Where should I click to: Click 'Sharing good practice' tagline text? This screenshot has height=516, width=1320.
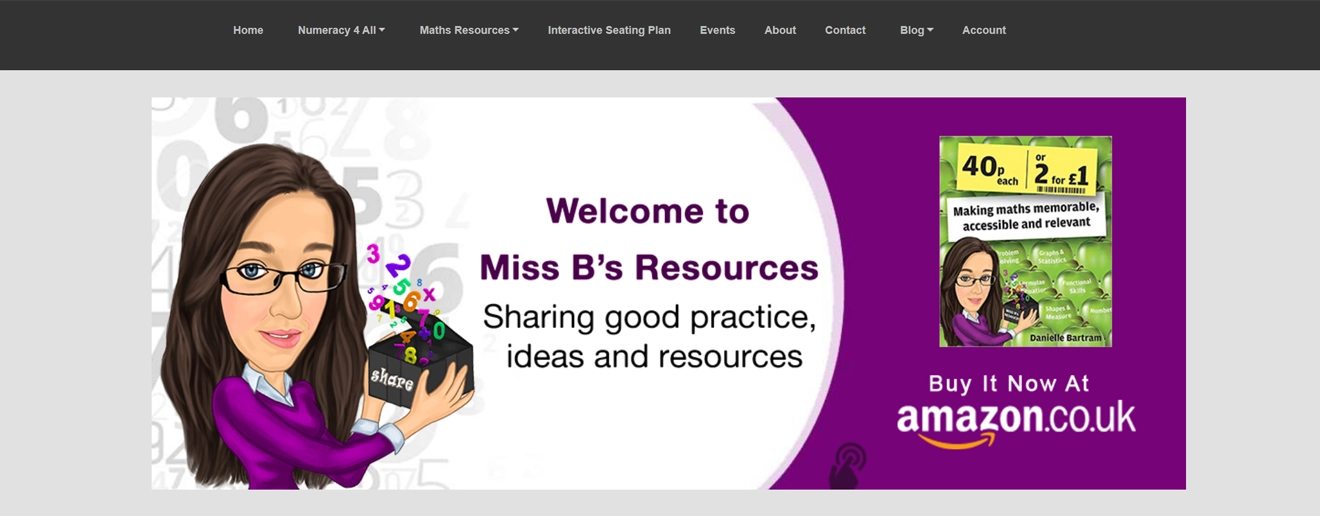pos(649,317)
